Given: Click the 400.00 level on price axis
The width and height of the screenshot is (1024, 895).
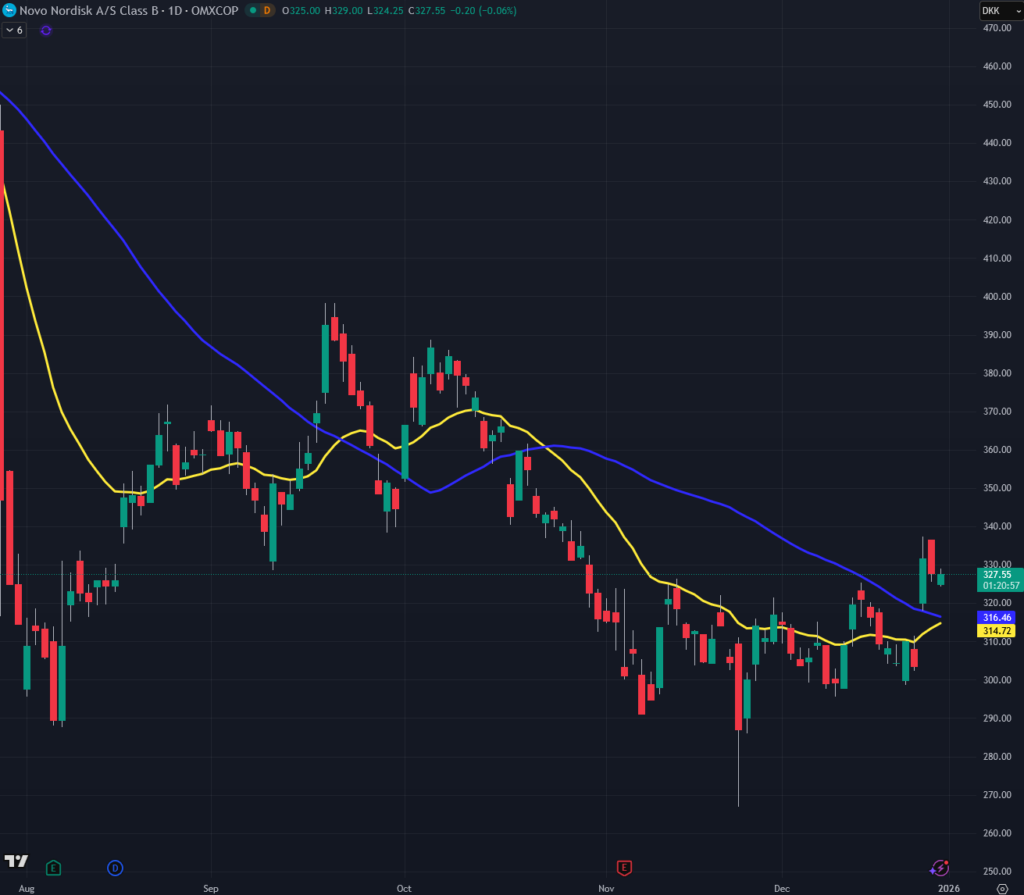Looking at the screenshot, I should (993, 297).
